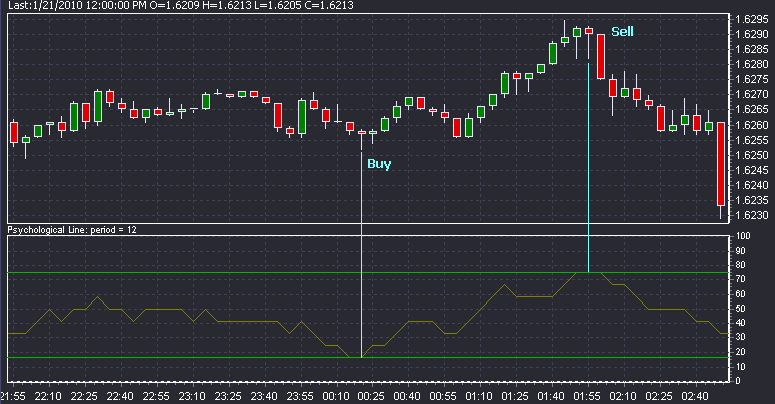The width and height of the screenshot is (775, 404).
Task: Click the 01:10 time axis label
Action: [x=479, y=396]
